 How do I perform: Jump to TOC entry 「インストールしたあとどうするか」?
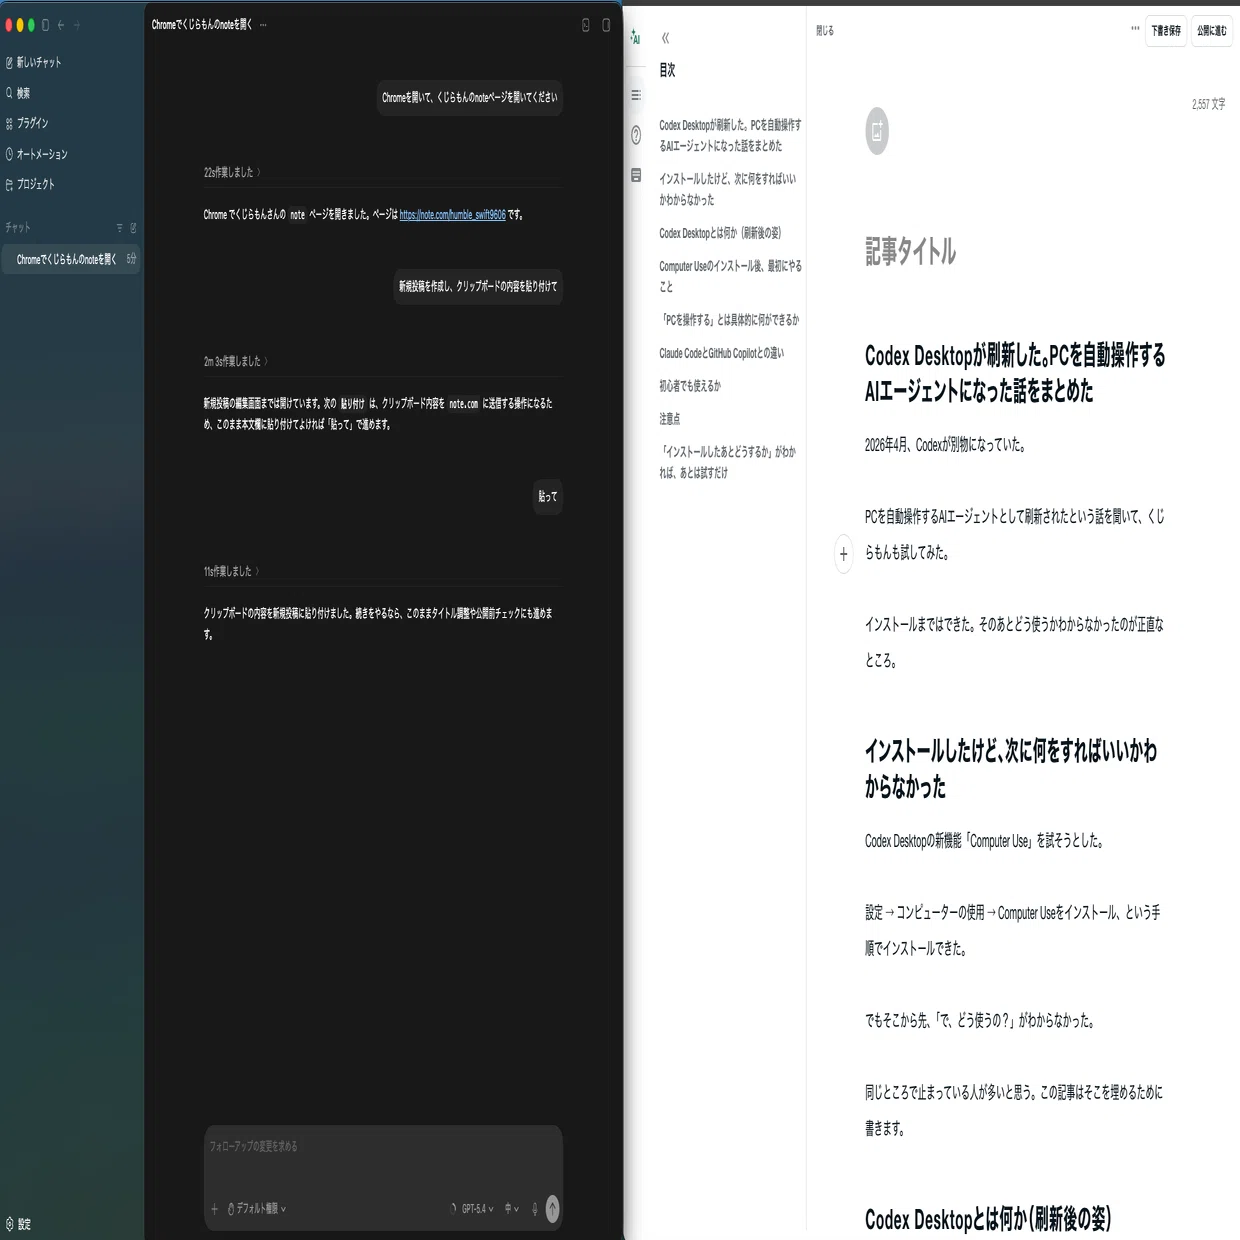point(728,462)
